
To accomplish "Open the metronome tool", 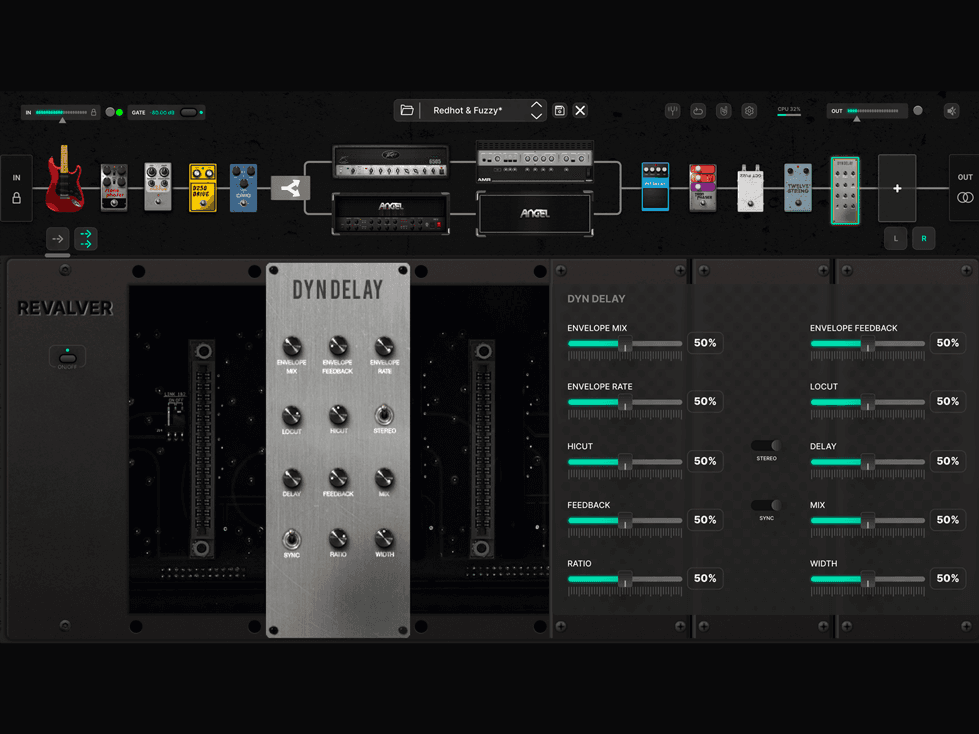I will pyautogui.click(x=723, y=110).
